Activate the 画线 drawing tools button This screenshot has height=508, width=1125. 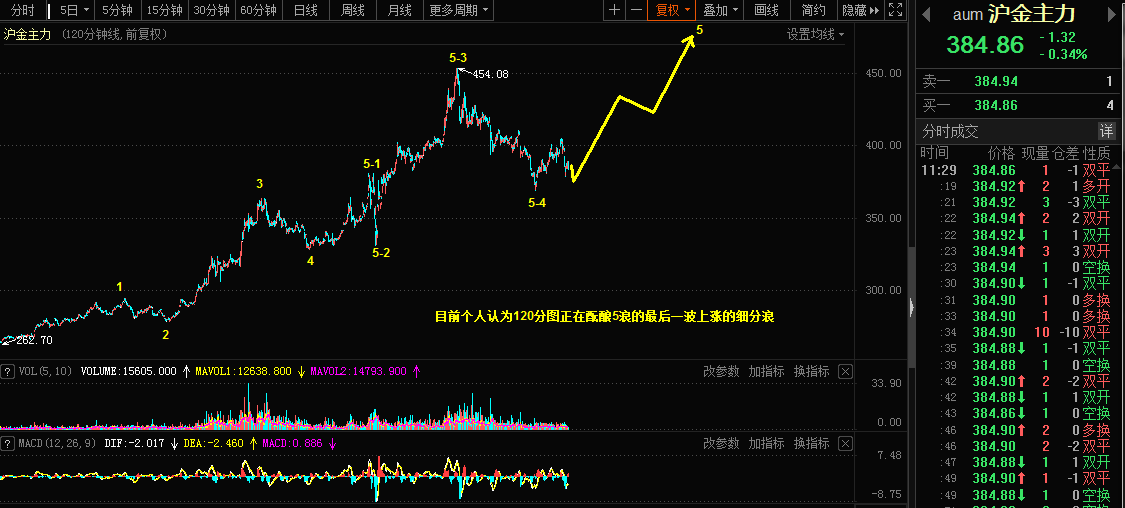click(767, 10)
